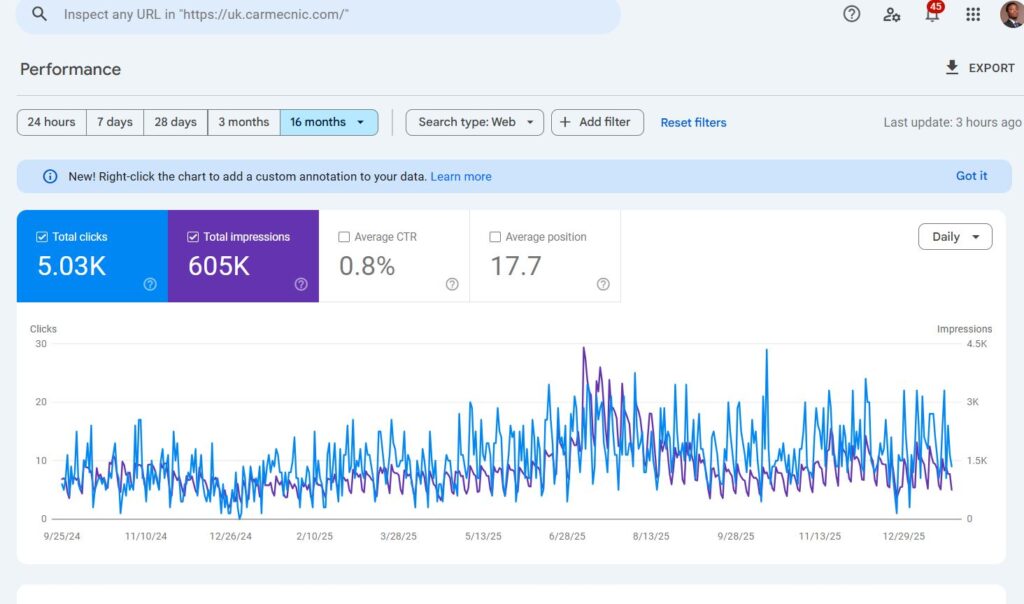Select the 28 days range tab
Image resolution: width=1024 pixels, height=604 pixels.
[x=176, y=122]
